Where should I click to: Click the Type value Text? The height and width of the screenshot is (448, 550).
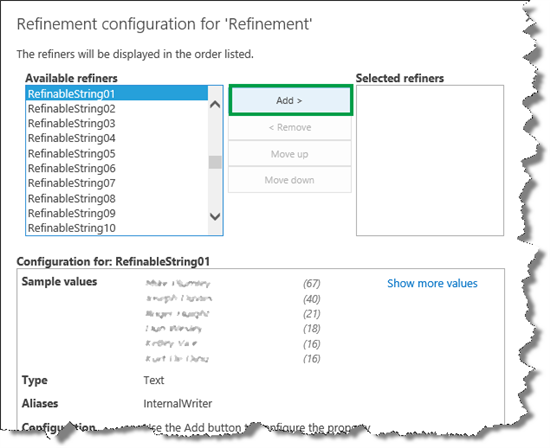point(154,380)
